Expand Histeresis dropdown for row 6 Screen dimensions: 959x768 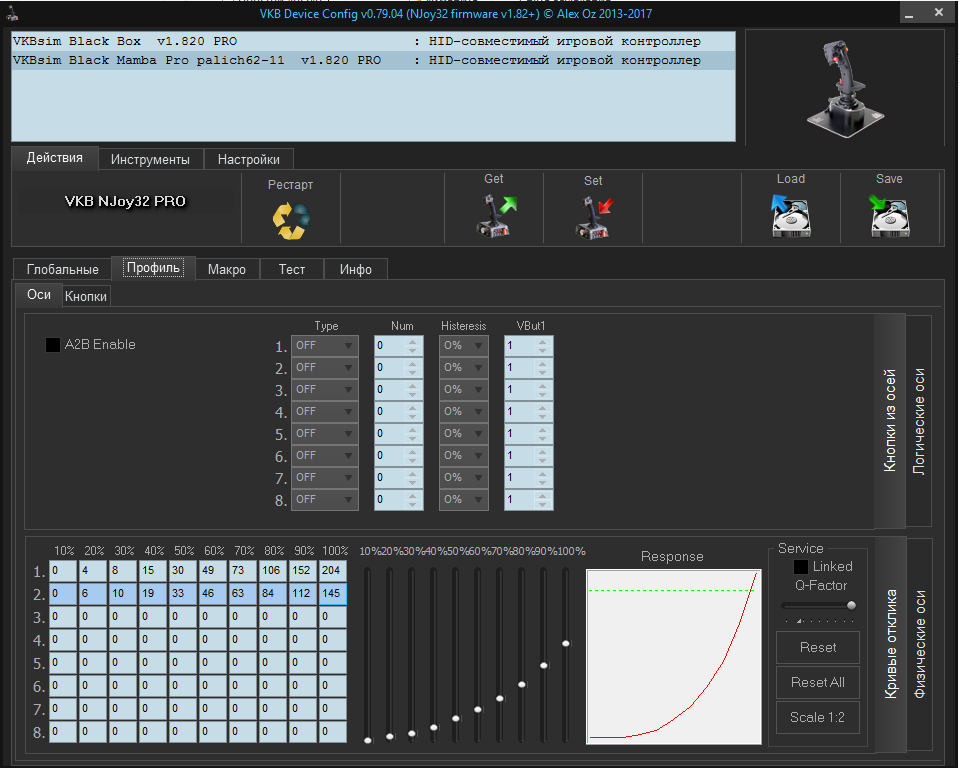(464, 456)
